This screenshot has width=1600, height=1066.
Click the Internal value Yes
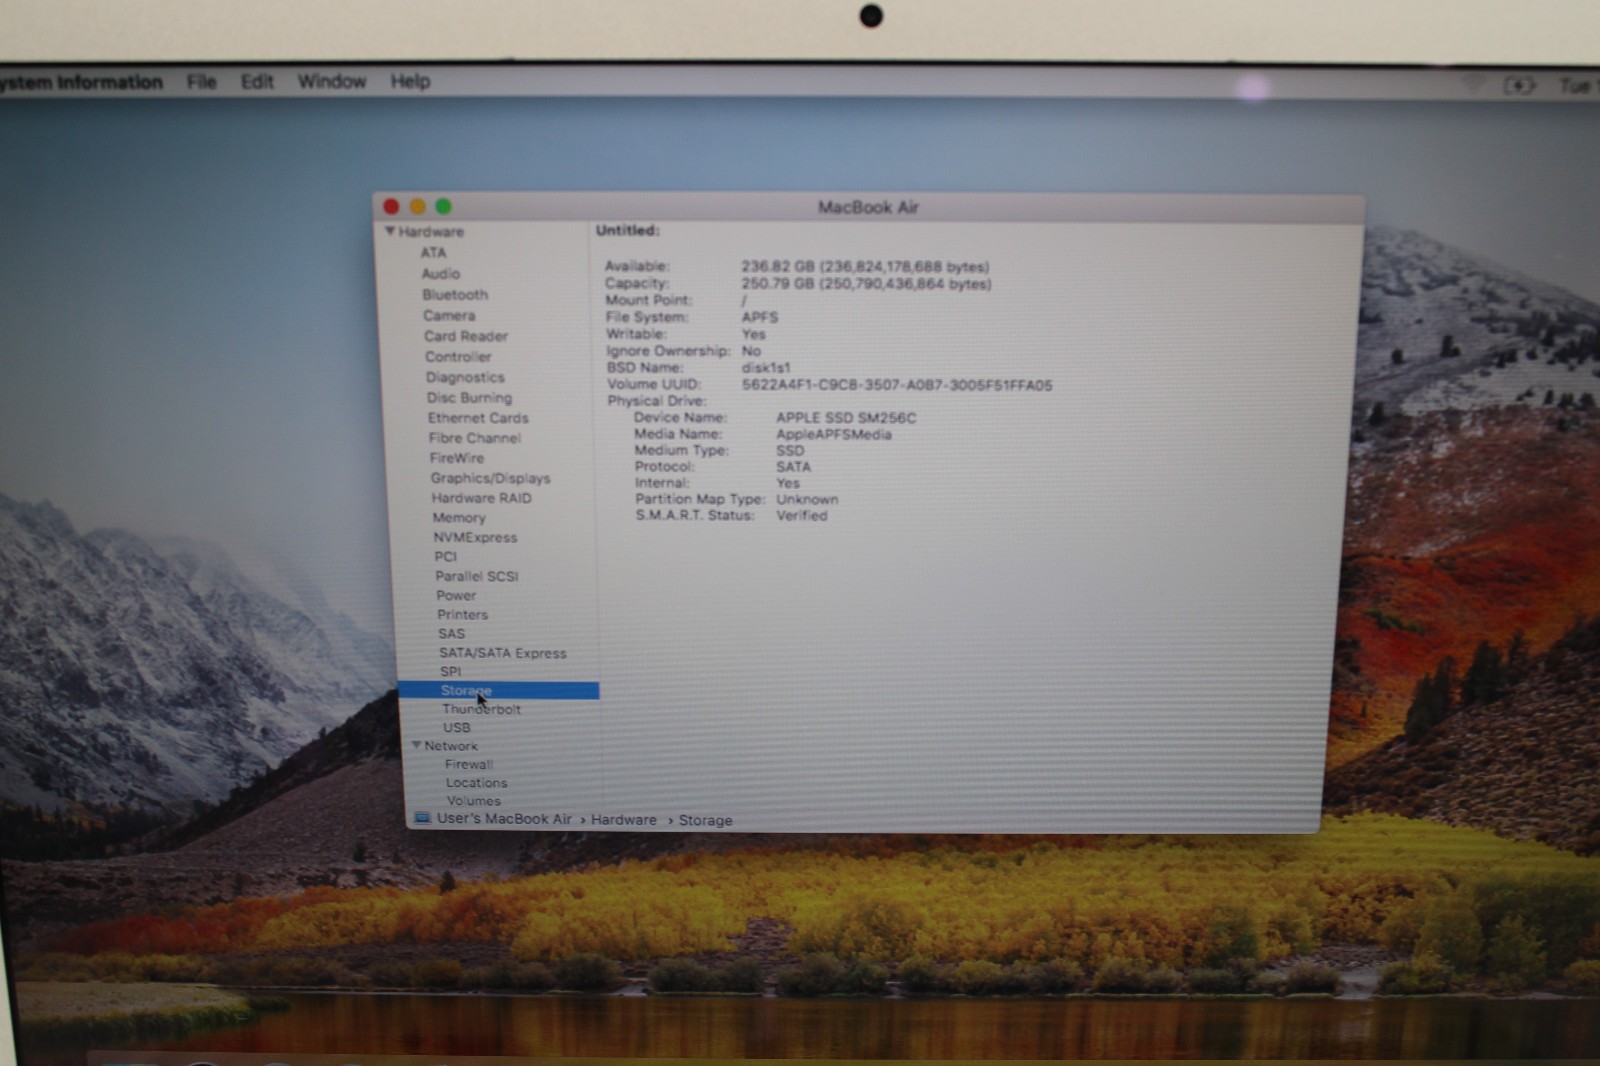tap(788, 483)
